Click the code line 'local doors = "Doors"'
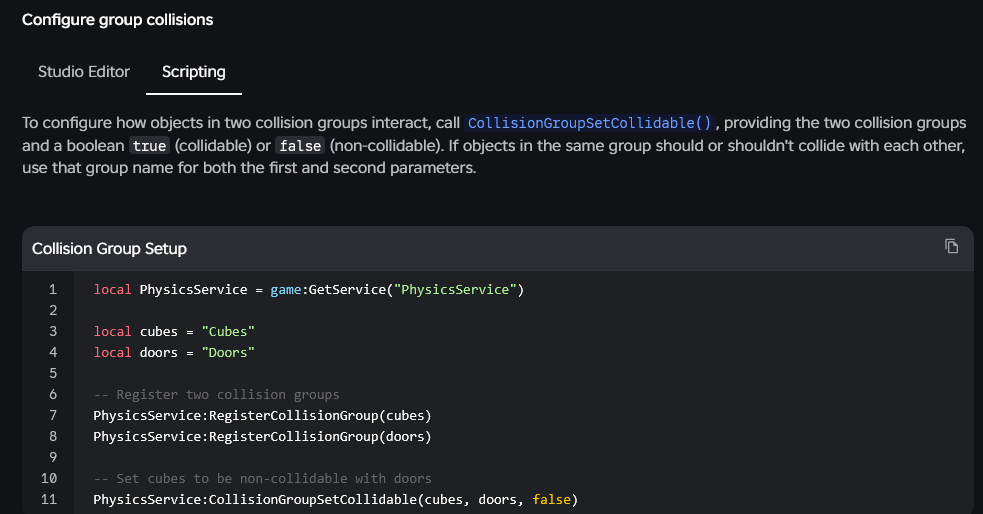Image resolution: width=983 pixels, height=514 pixels. pyautogui.click(x=174, y=353)
